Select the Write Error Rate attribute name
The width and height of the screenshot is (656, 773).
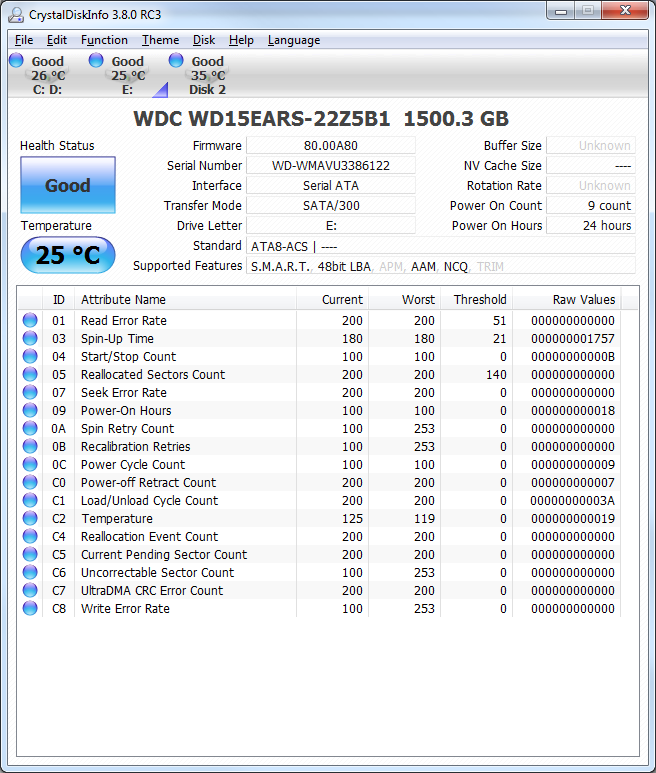point(125,608)
